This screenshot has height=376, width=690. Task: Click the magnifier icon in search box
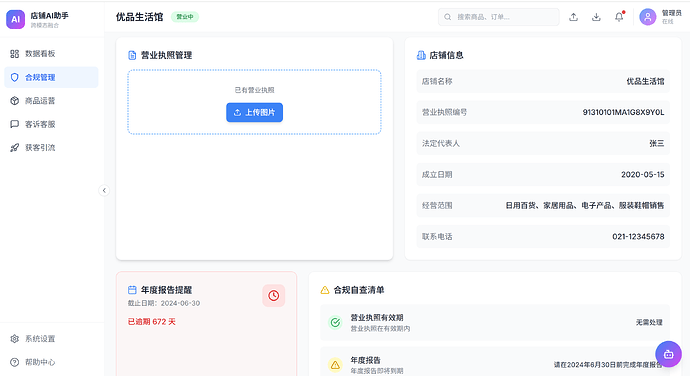tap(448, 17)
